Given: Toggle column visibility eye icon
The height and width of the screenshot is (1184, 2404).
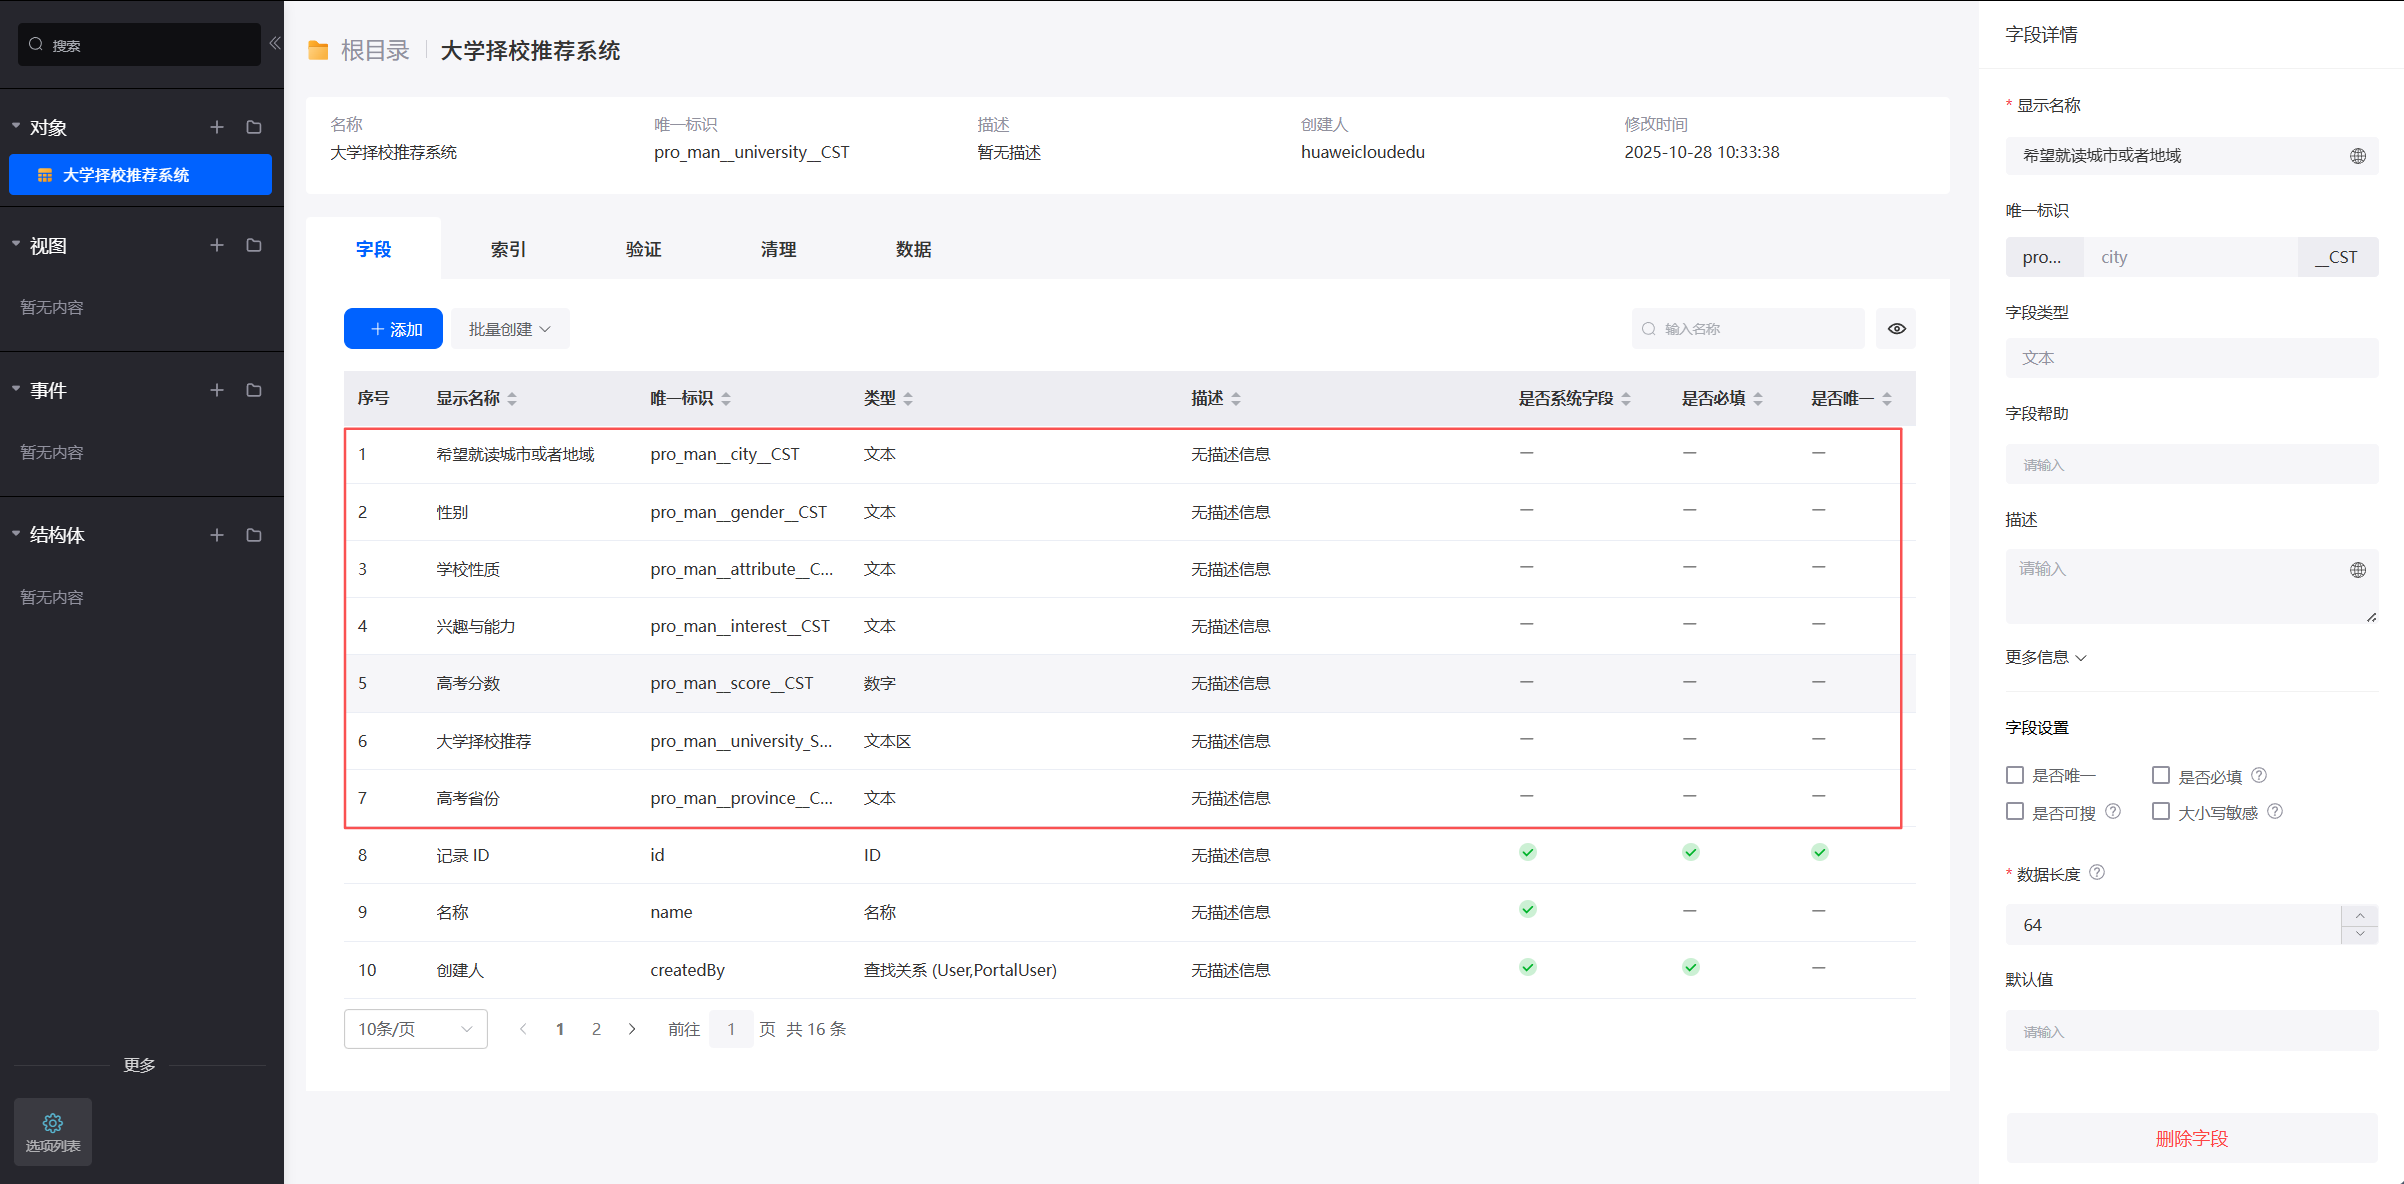Looking at the screenshot, I should click(x=1896, y=329).
